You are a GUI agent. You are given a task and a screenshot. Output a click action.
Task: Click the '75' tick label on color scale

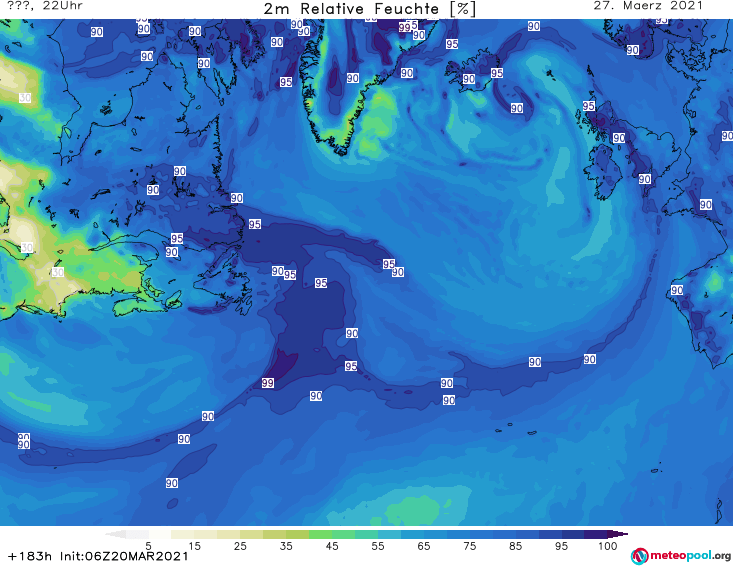pyautogui.click(x=469, y=546)
